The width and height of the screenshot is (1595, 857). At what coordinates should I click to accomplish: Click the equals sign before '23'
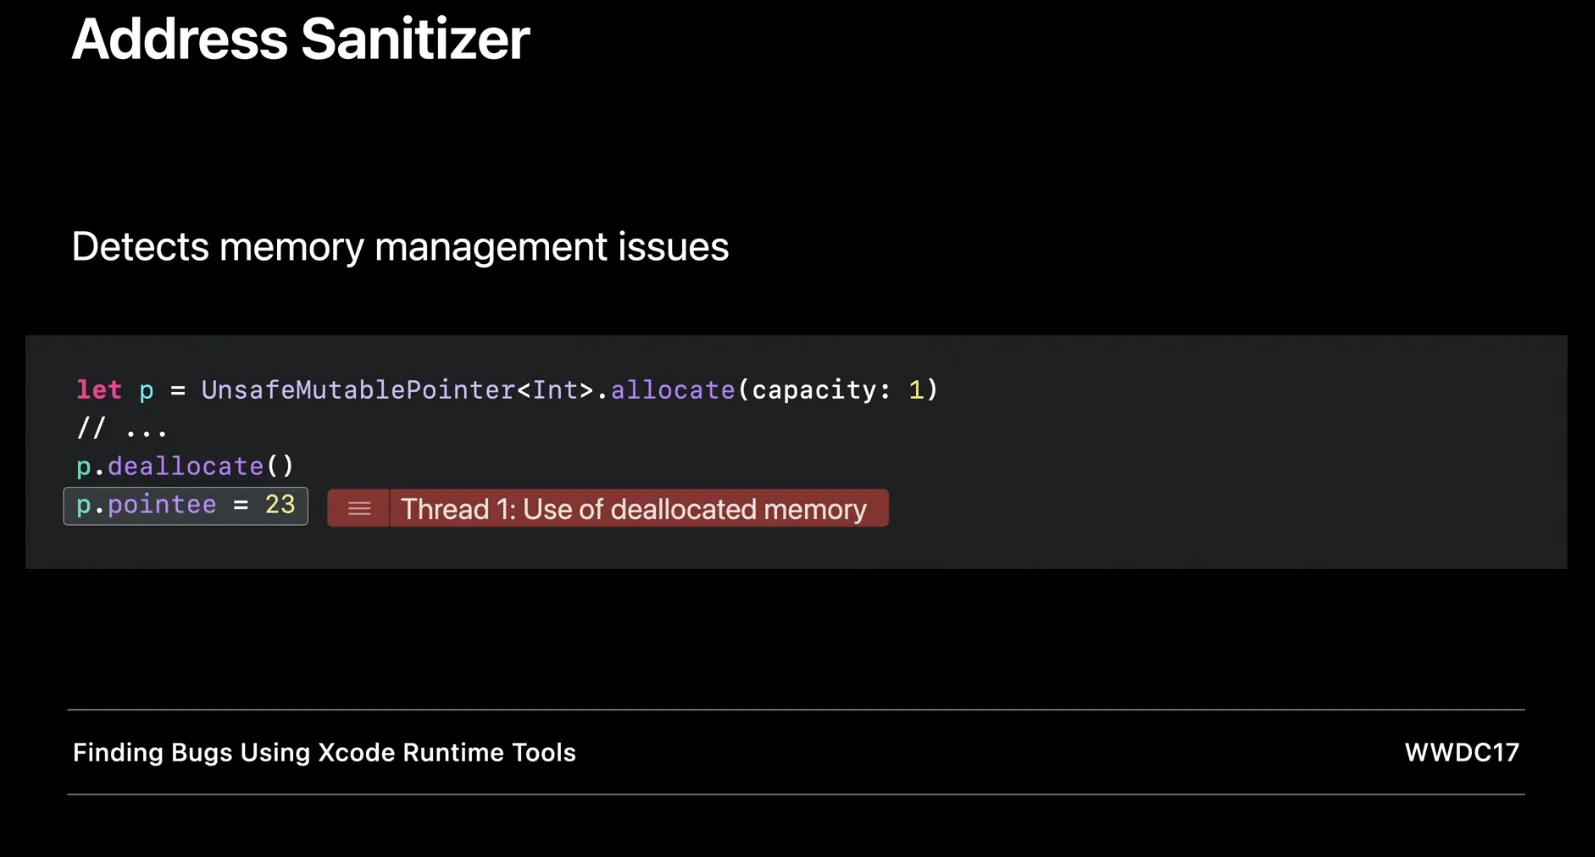[240, 505]
